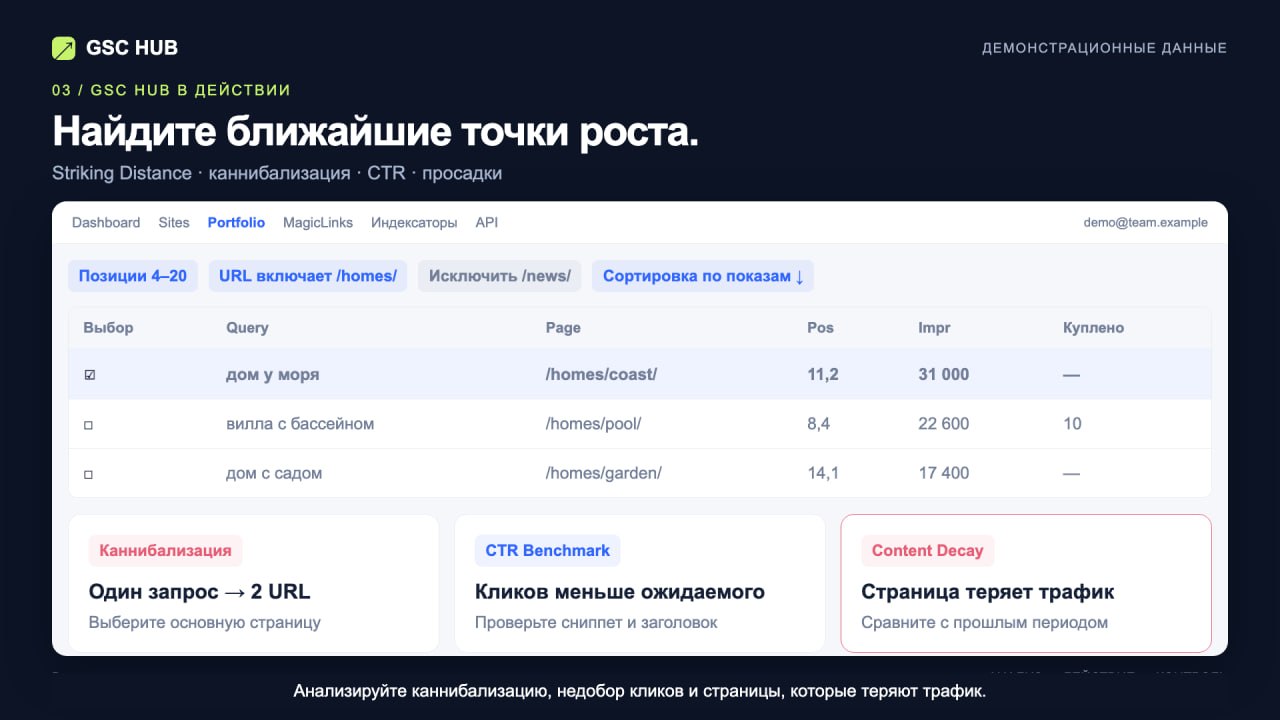Sort by the Impr column header
Viewport: 1280px width, 720px height.
point(935,328)
